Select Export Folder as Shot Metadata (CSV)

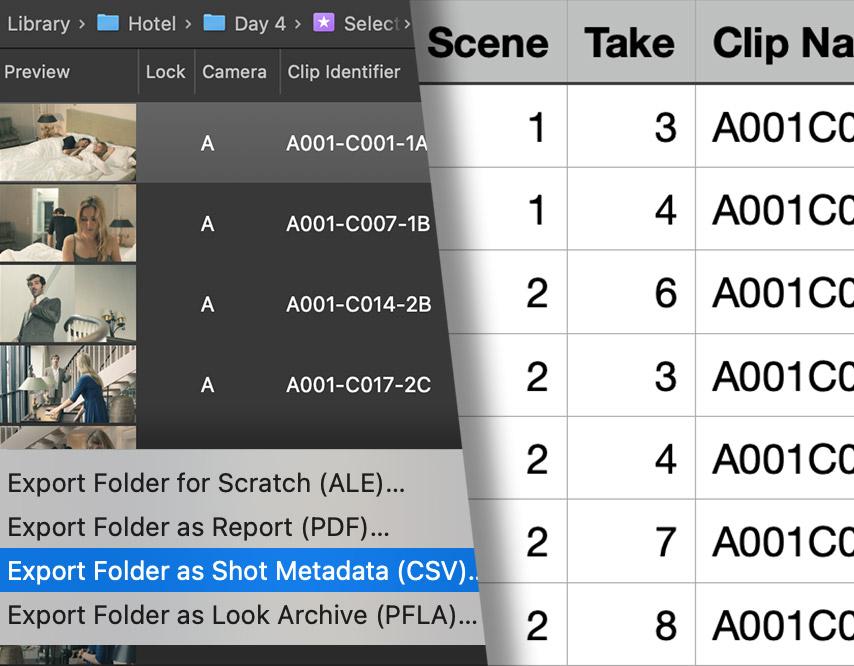[x=240, y=570]
